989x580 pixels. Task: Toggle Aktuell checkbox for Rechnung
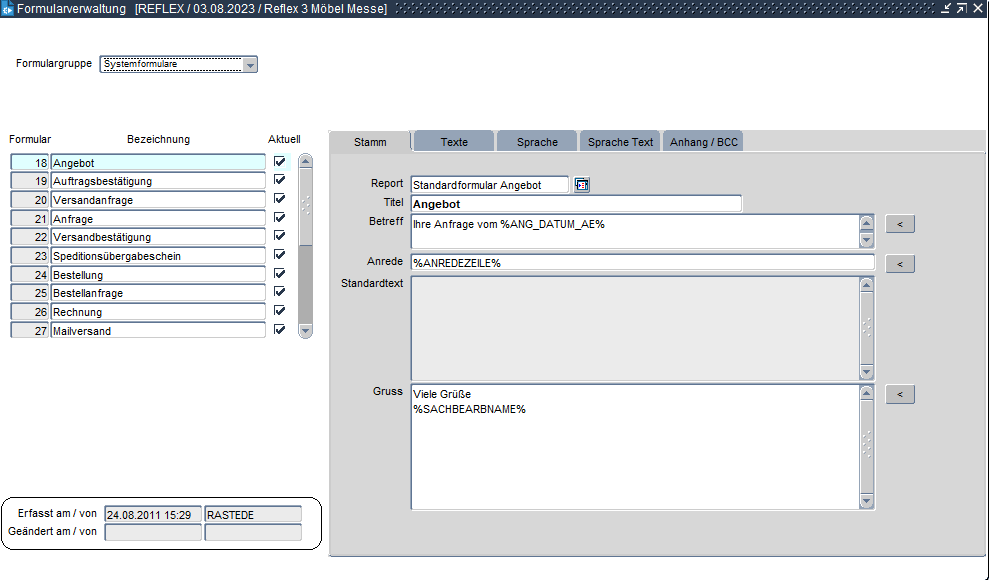pos(280,311)
